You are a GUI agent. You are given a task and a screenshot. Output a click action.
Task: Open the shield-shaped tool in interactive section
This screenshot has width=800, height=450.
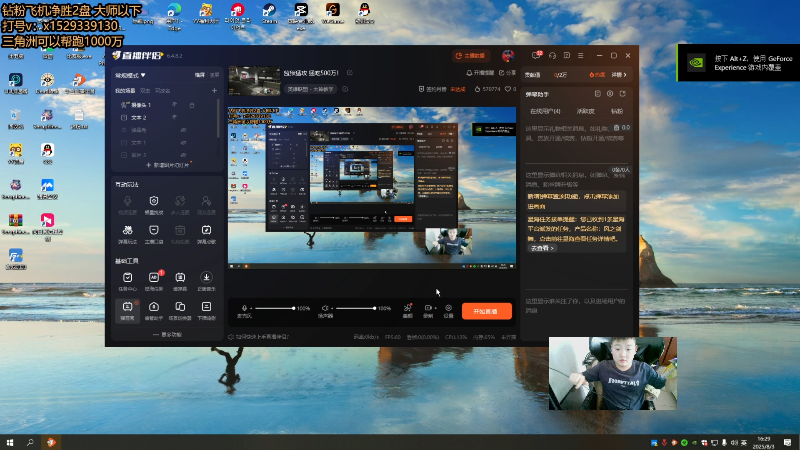[x=154, y=201]
